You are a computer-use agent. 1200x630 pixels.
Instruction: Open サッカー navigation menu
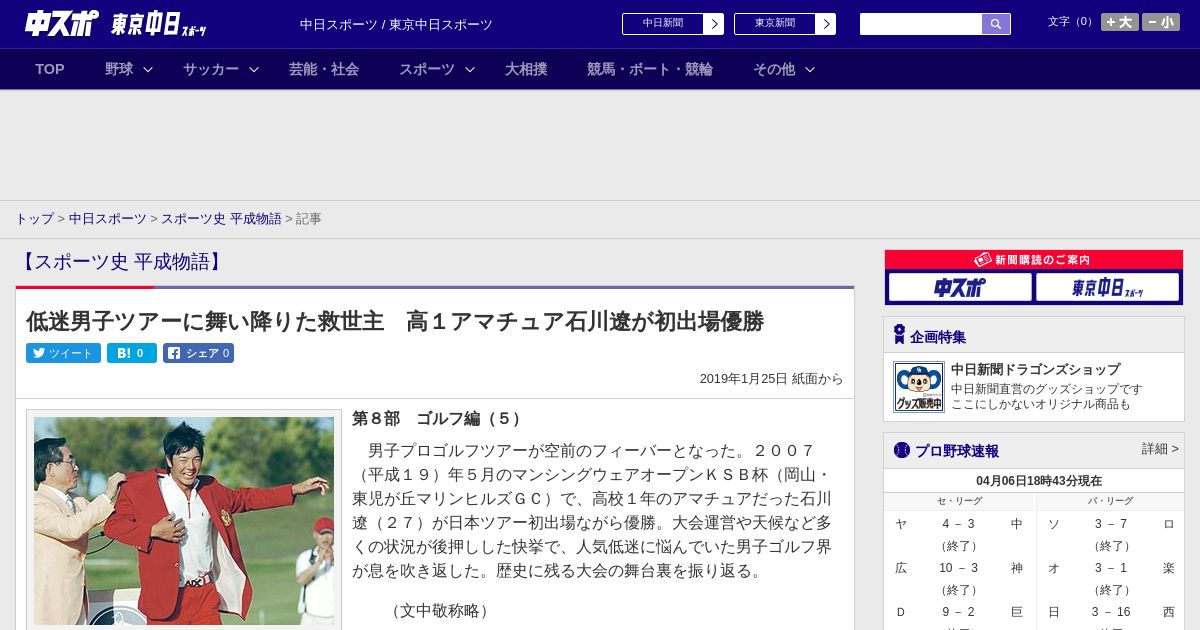point(211,69)
